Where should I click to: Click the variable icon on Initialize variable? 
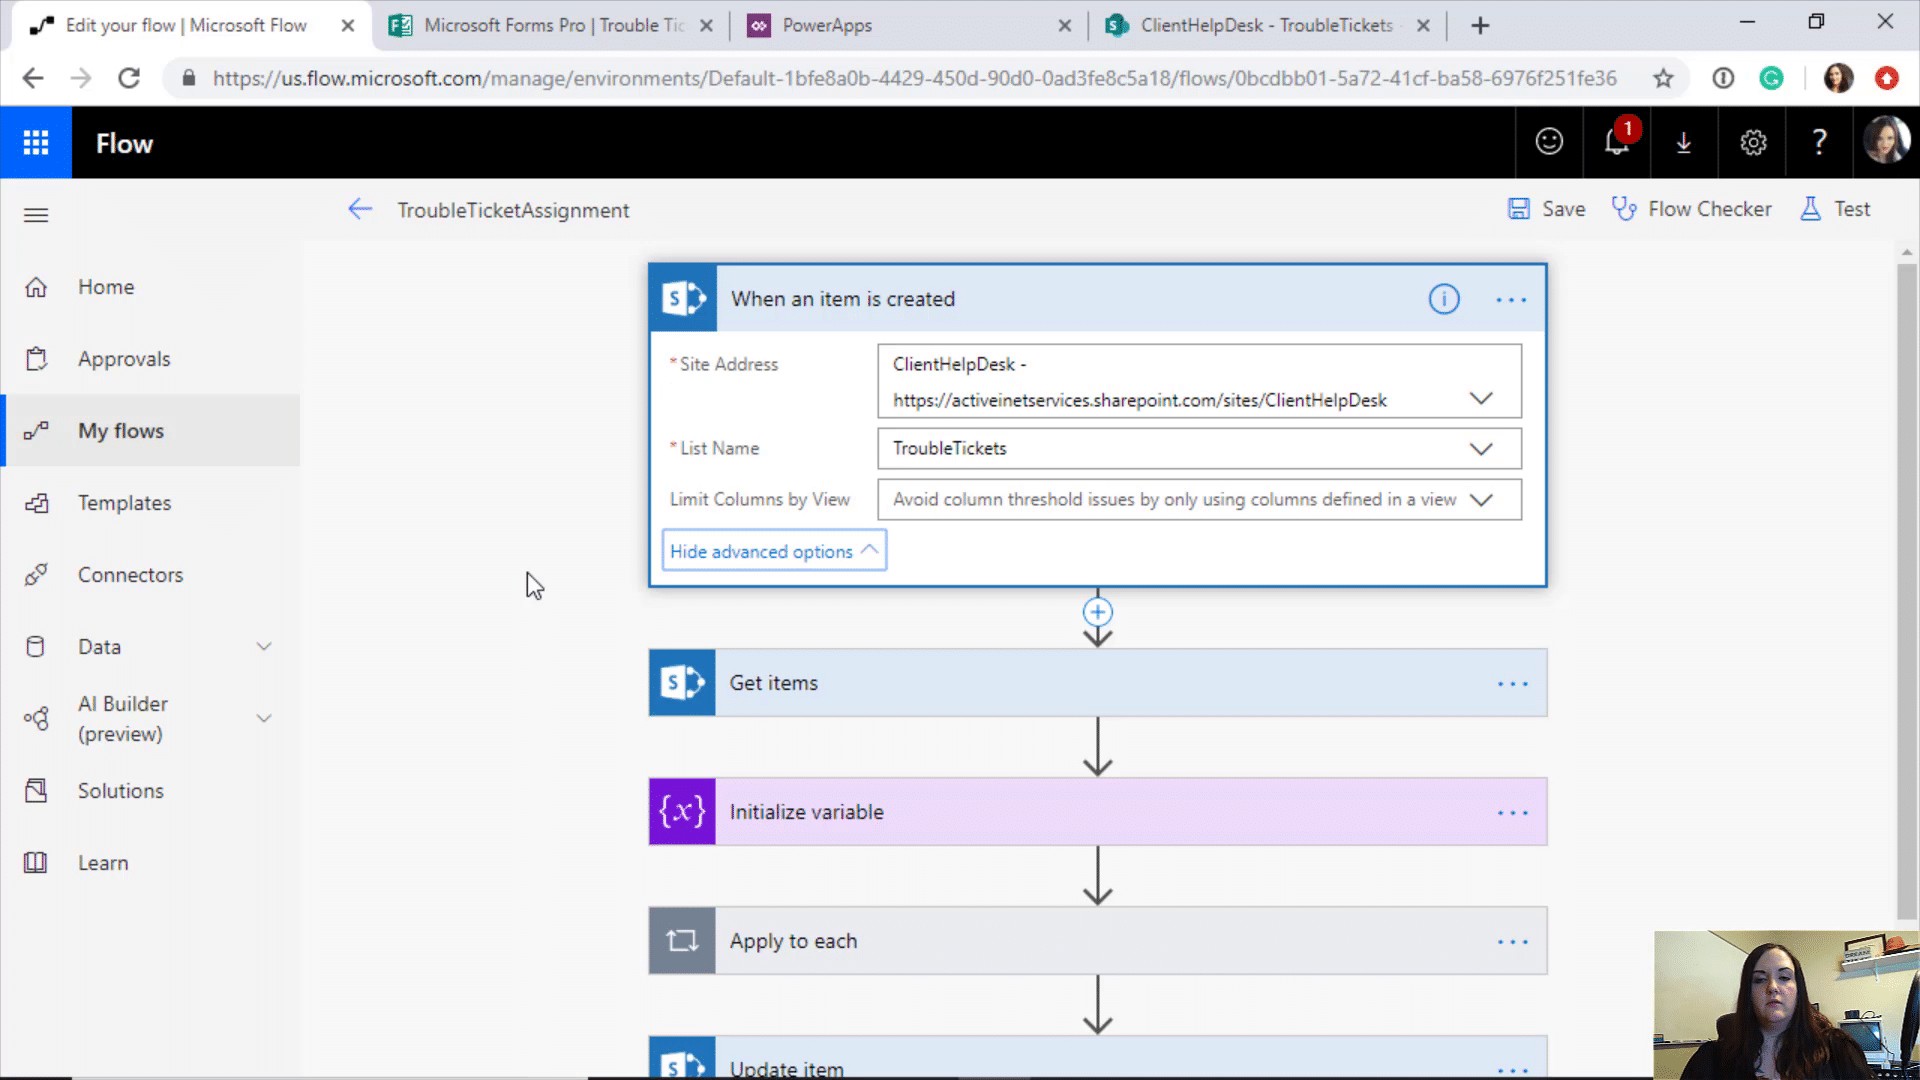tap(682, 812)
